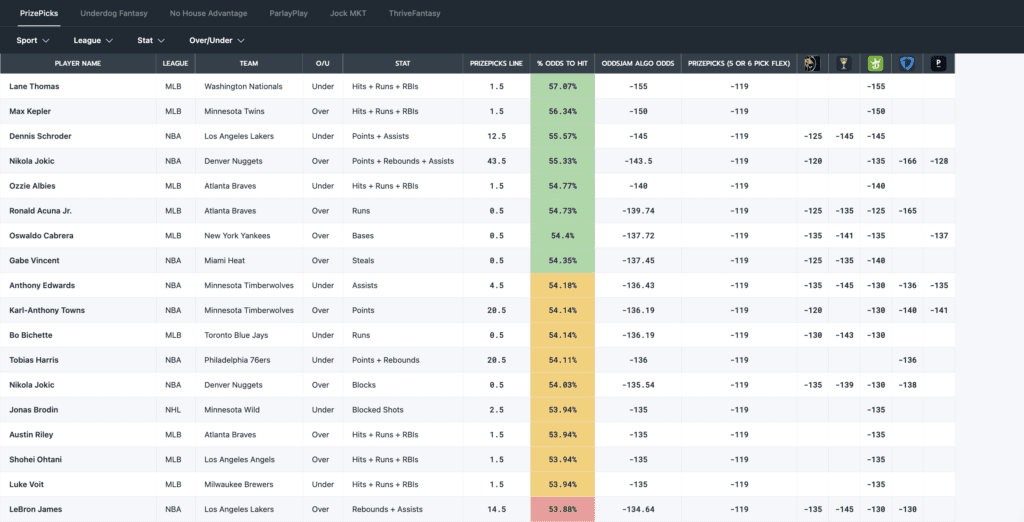Select the PrizePicks tab
This screenshot has height=522, width=1024.
[39, 13]
